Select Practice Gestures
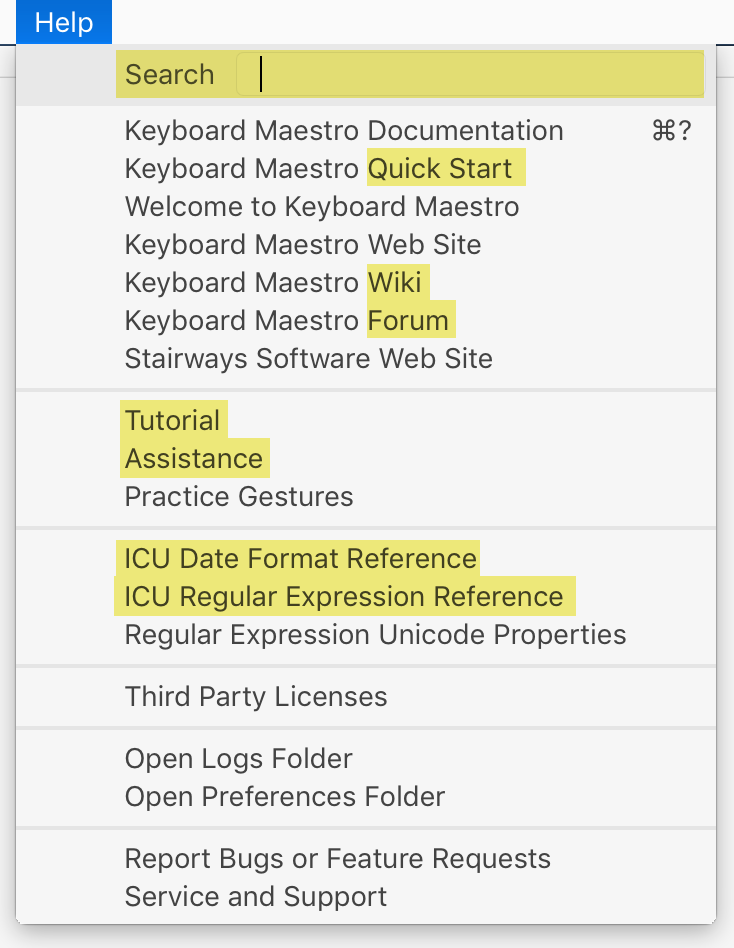Image resolution: width=734 pixels, height=948 pixels. tap(239, 496)
